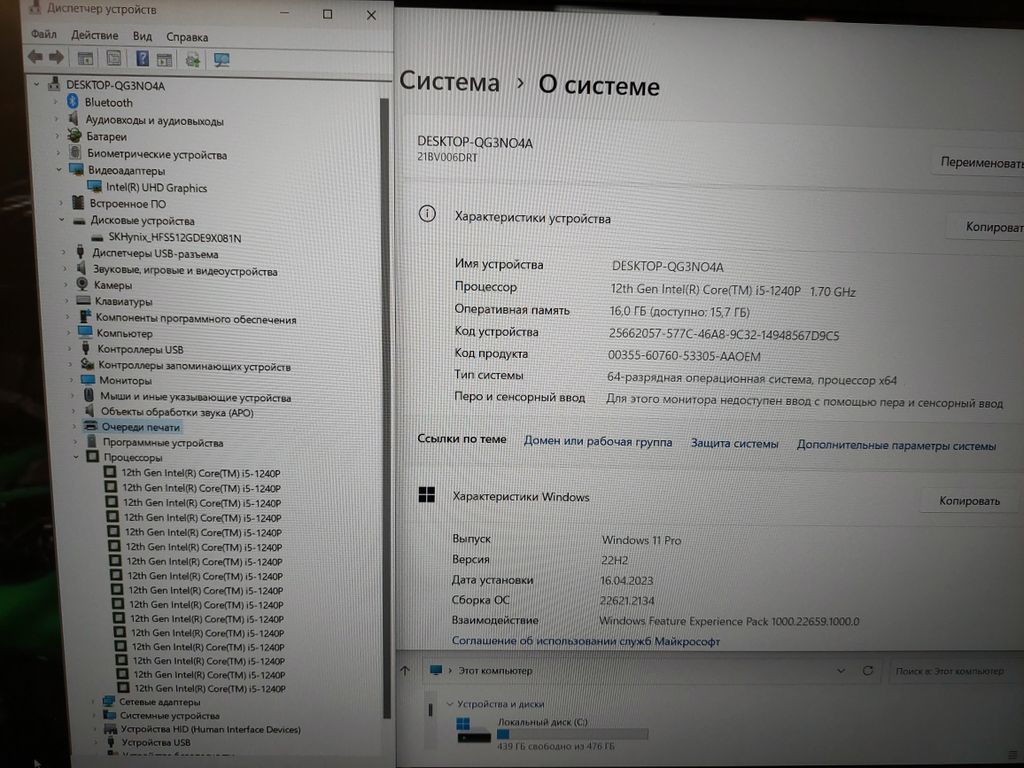The image size is (1024, 768).
Task: Click the update driver gear icon
Action: [193, 61]
